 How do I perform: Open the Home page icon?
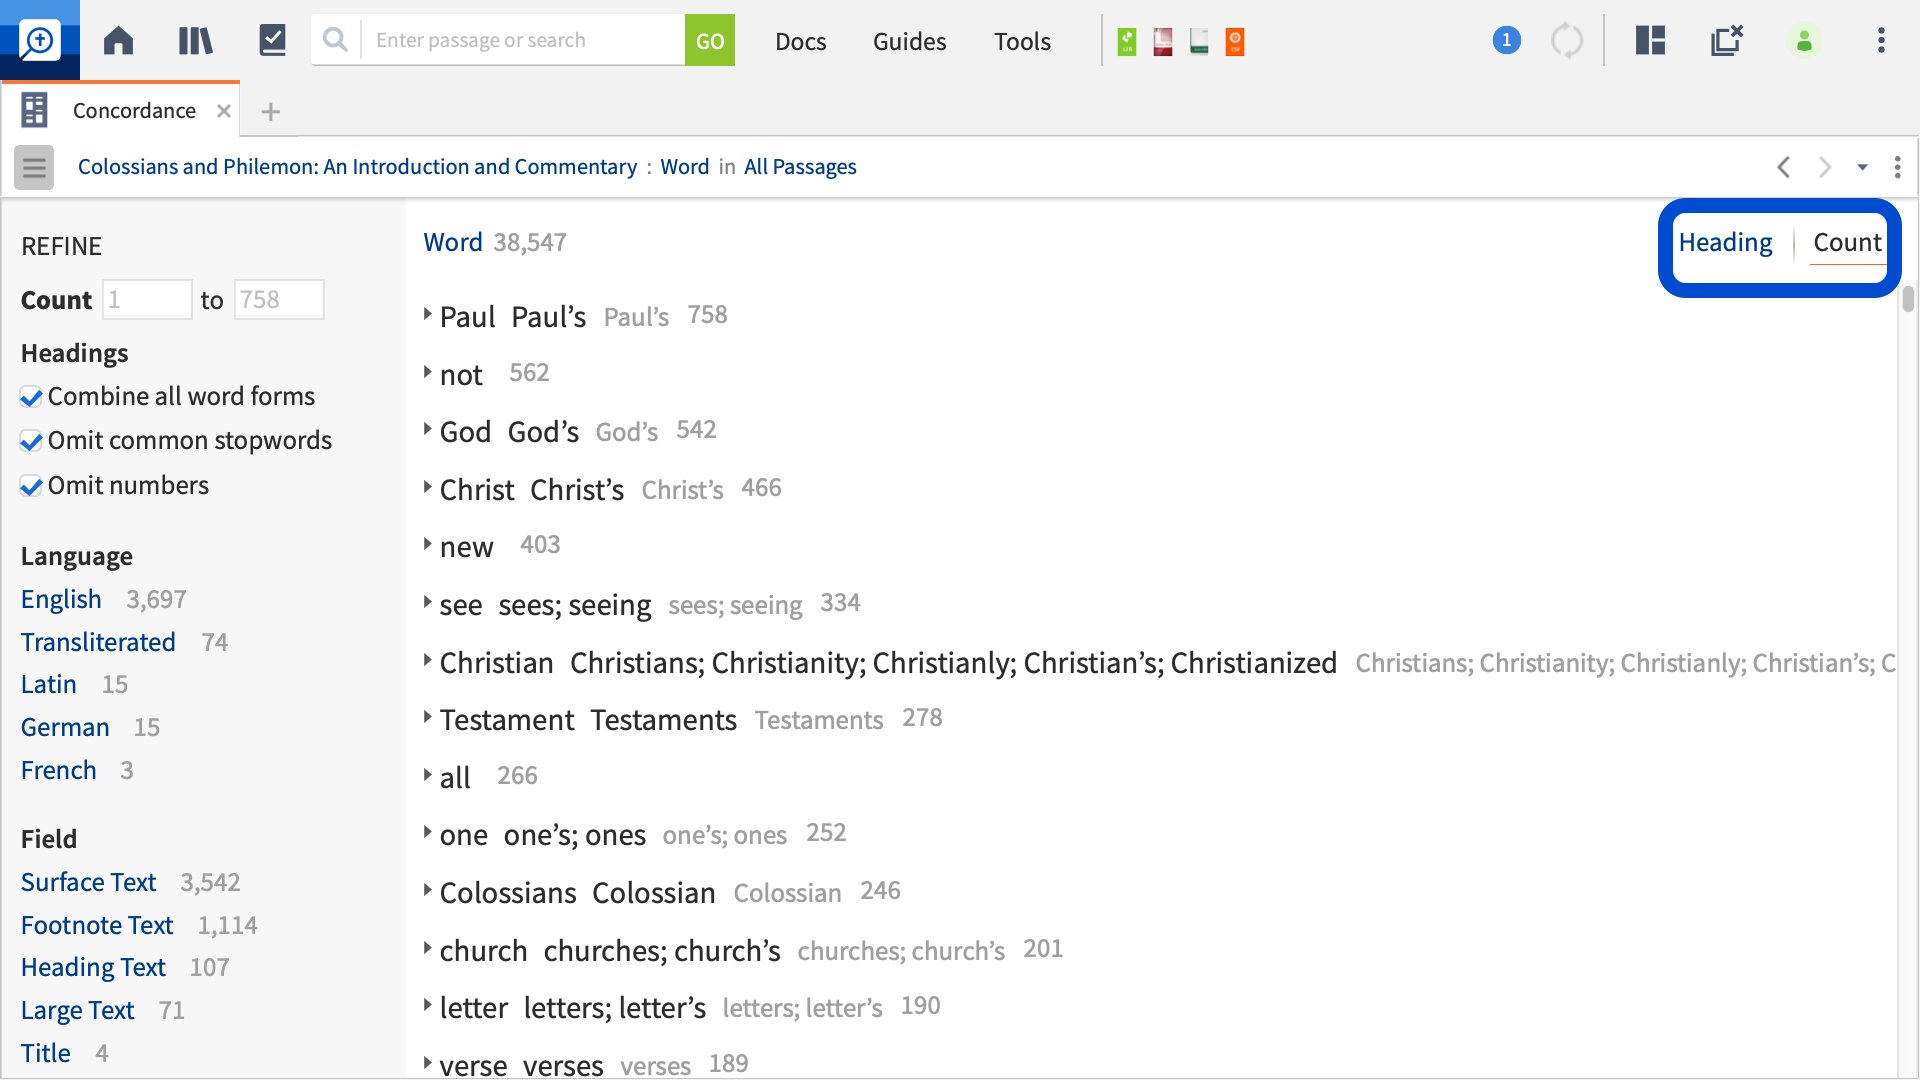coord(118,40)
